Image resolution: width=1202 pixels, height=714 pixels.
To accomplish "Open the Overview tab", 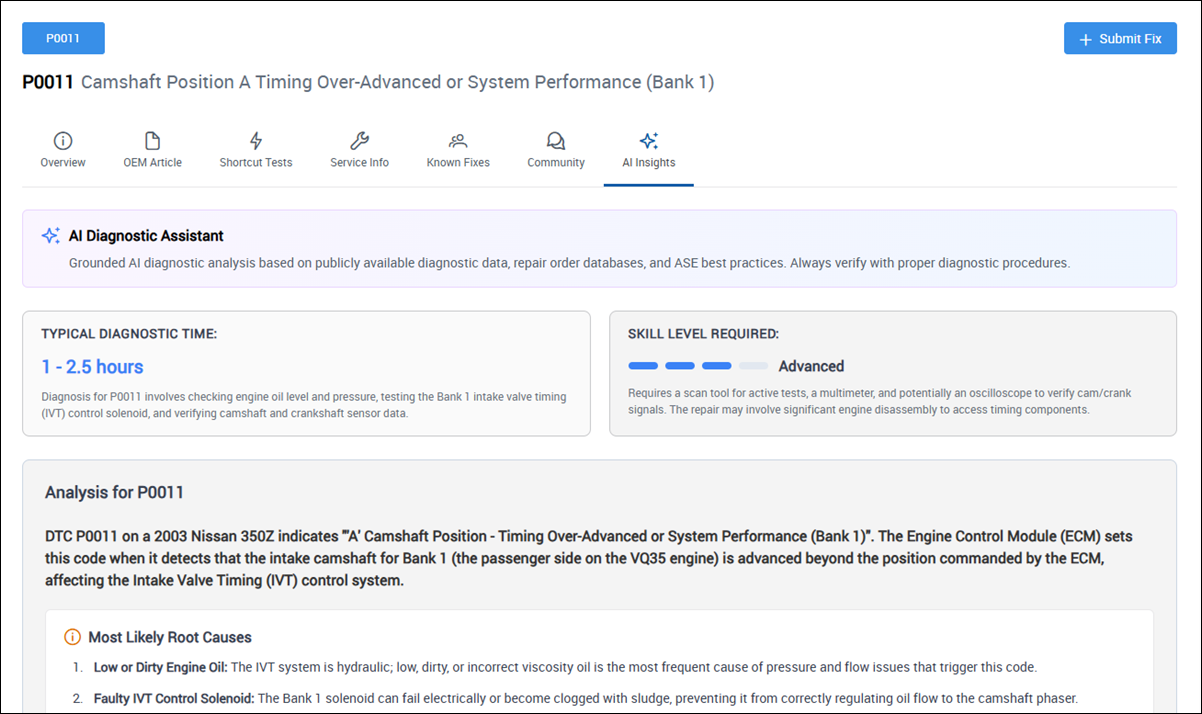I will point(63,150).
